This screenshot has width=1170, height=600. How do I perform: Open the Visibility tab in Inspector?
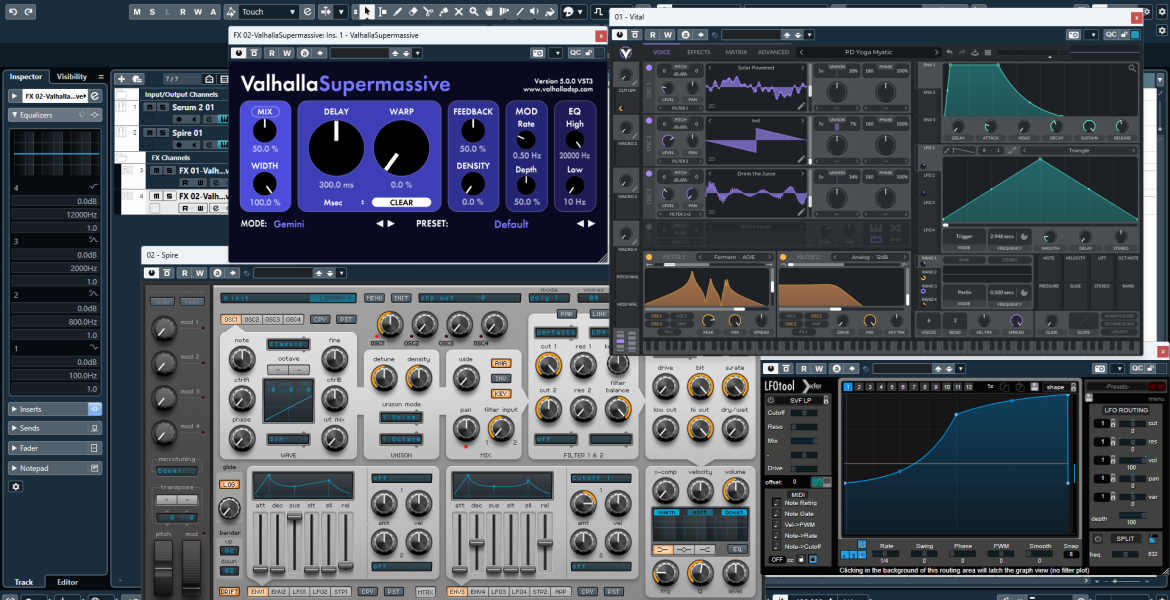point(72,76)
